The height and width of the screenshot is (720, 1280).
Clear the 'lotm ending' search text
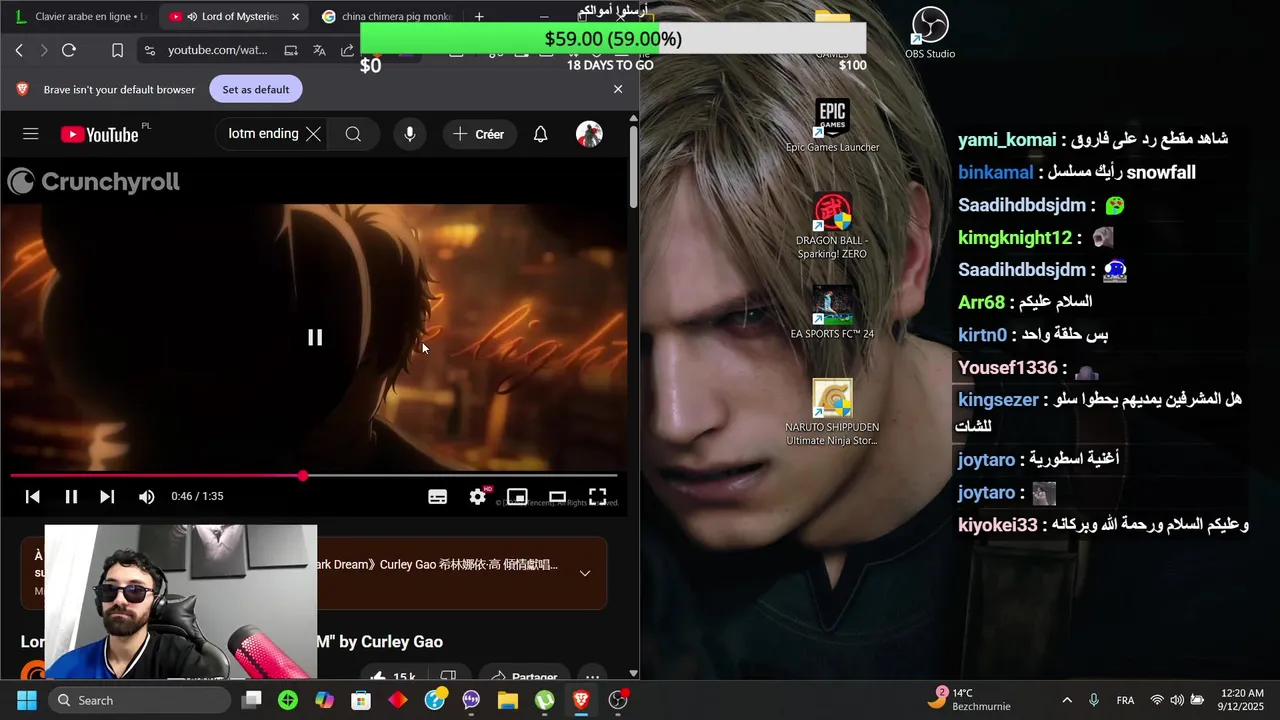coord(313,134)
